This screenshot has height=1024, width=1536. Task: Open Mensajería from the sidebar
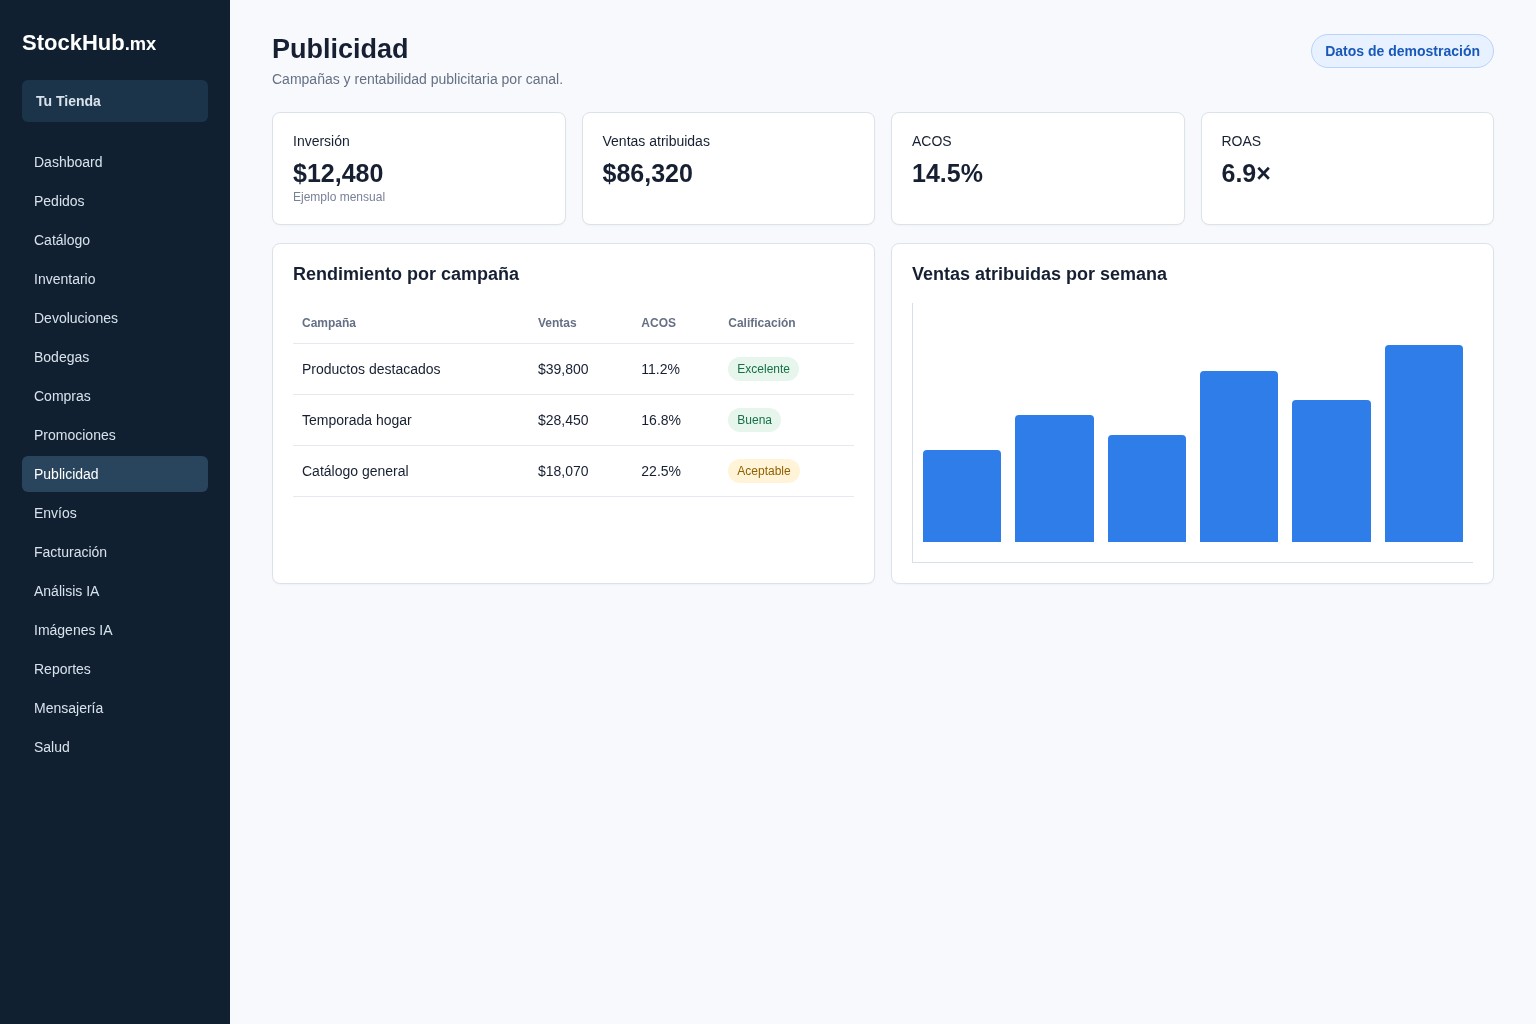(x=115, y=708)
